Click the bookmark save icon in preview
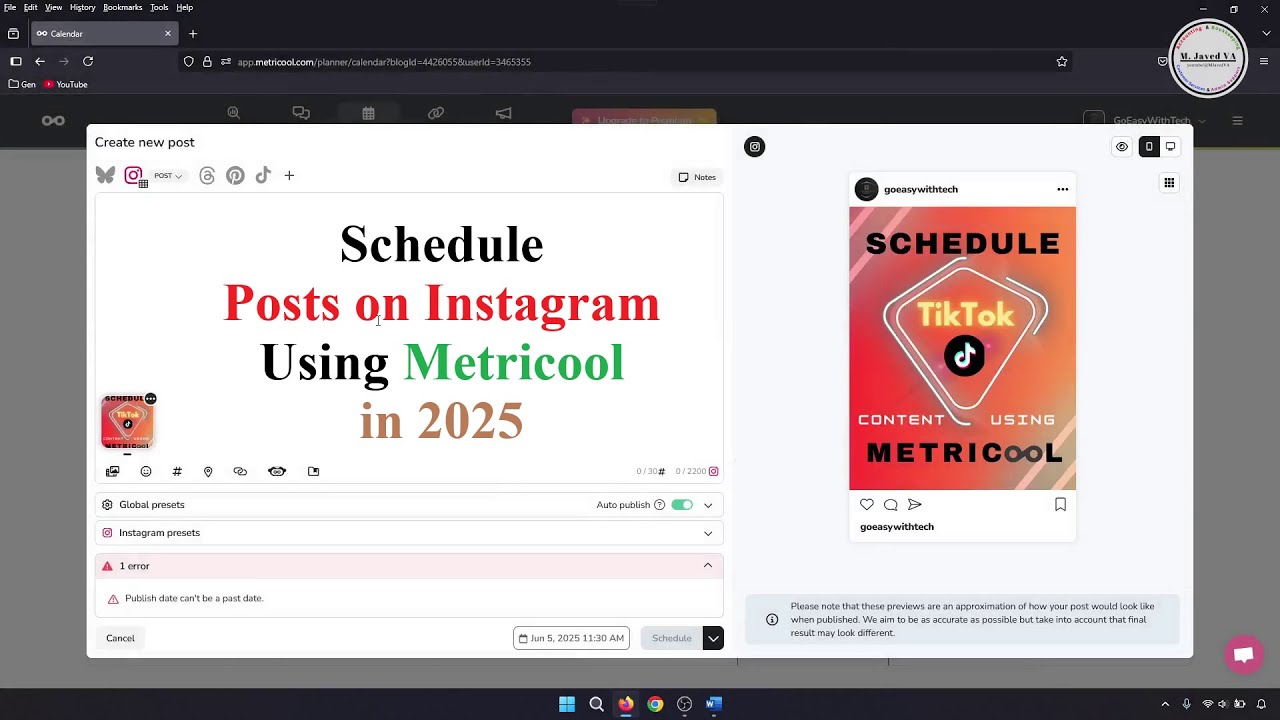The image size is (1280, 720). 1060,505
